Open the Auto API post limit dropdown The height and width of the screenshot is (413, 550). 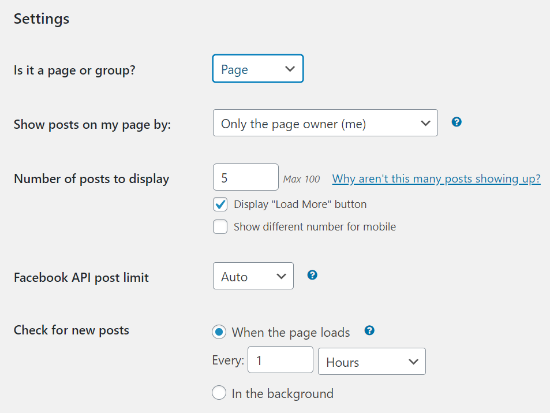(x=253, y=276)
